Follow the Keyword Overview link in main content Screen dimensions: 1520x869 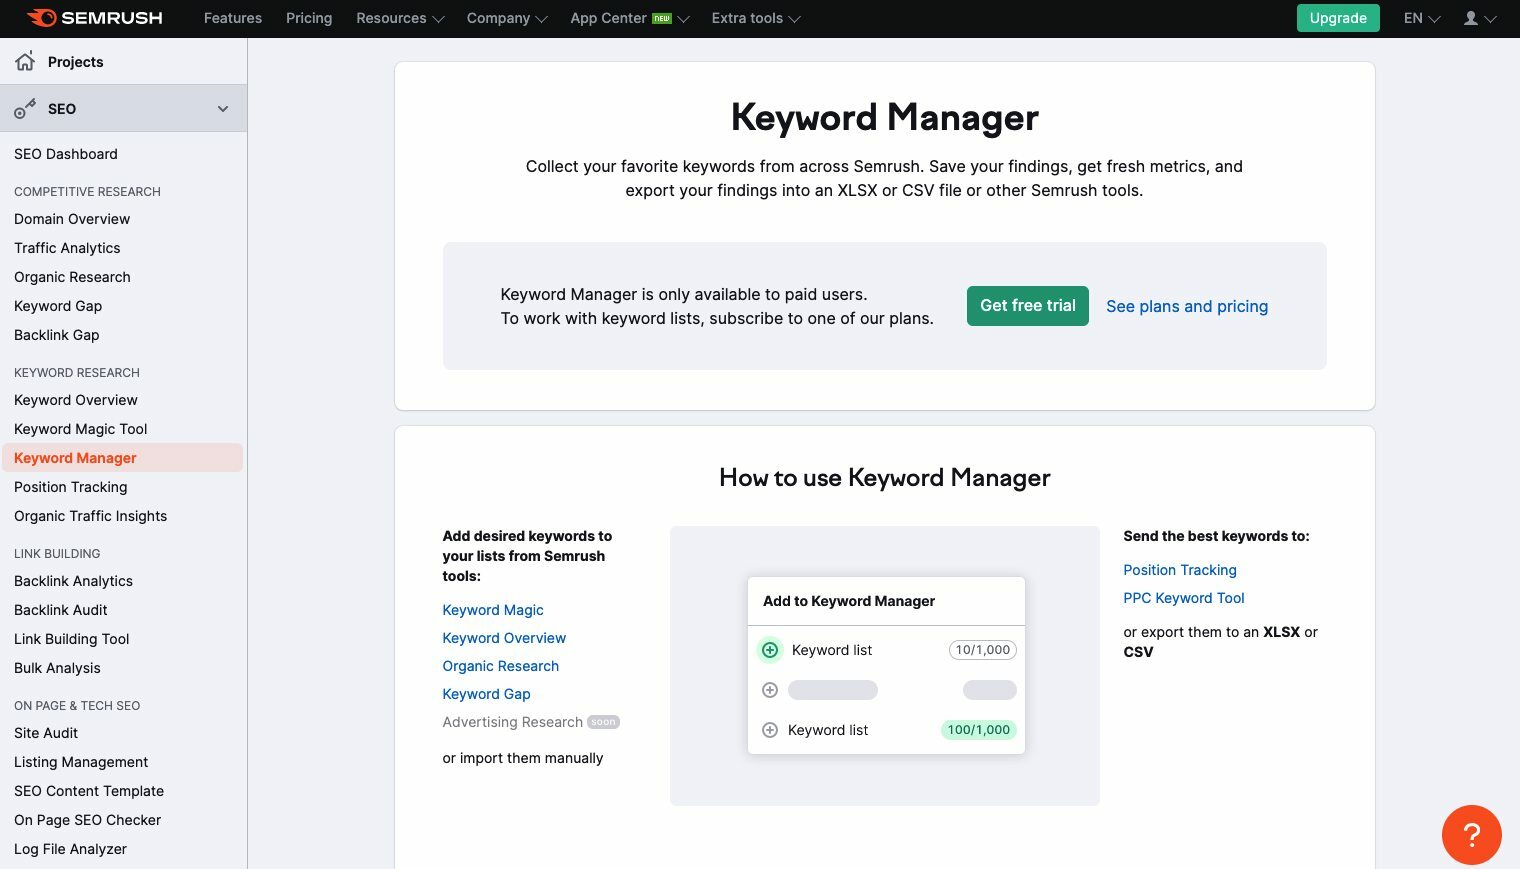[504, 638]
